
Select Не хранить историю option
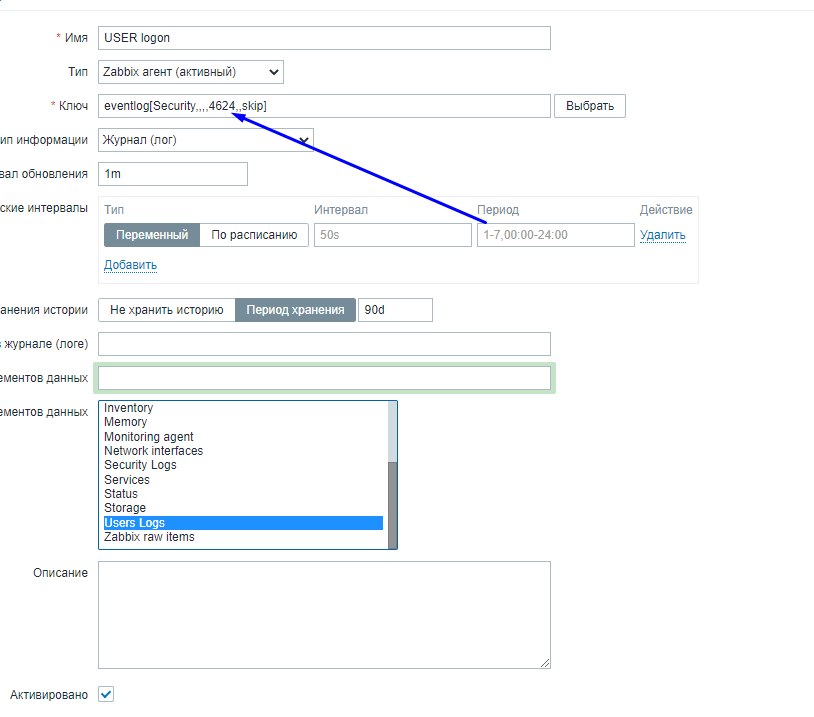coord(167,310)
